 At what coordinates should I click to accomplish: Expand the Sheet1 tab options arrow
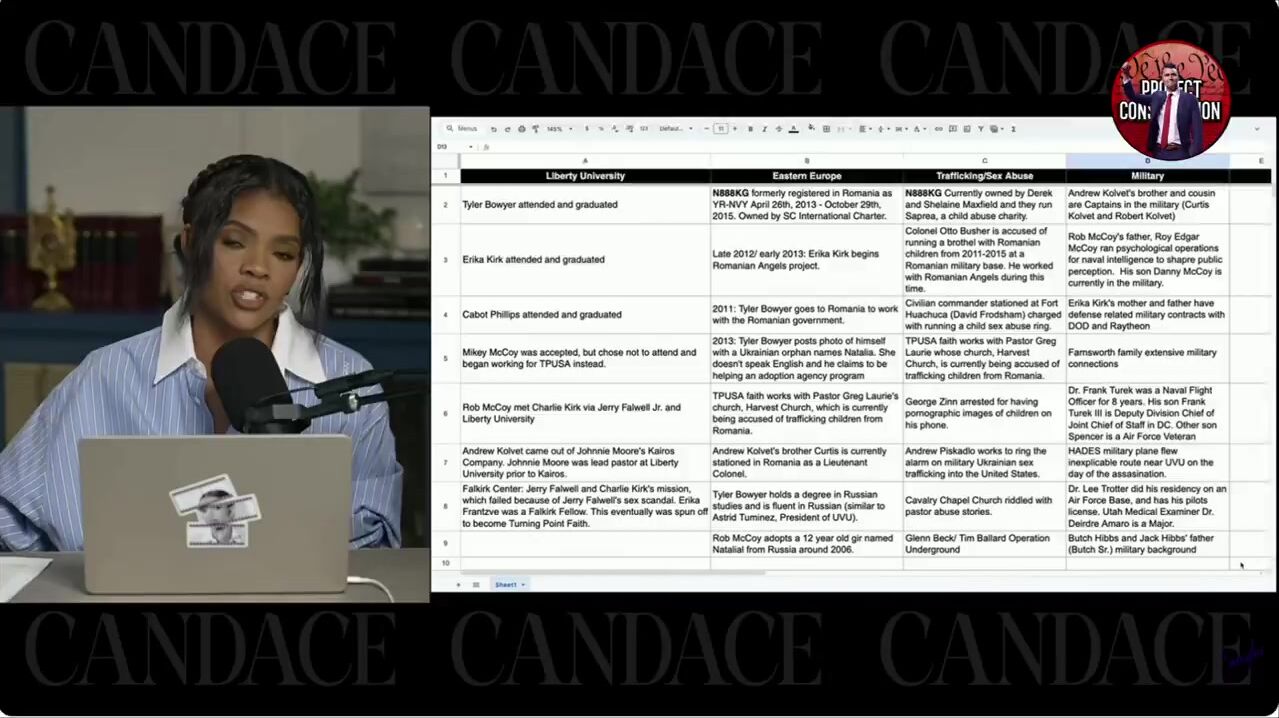click(x=523, y=584)
